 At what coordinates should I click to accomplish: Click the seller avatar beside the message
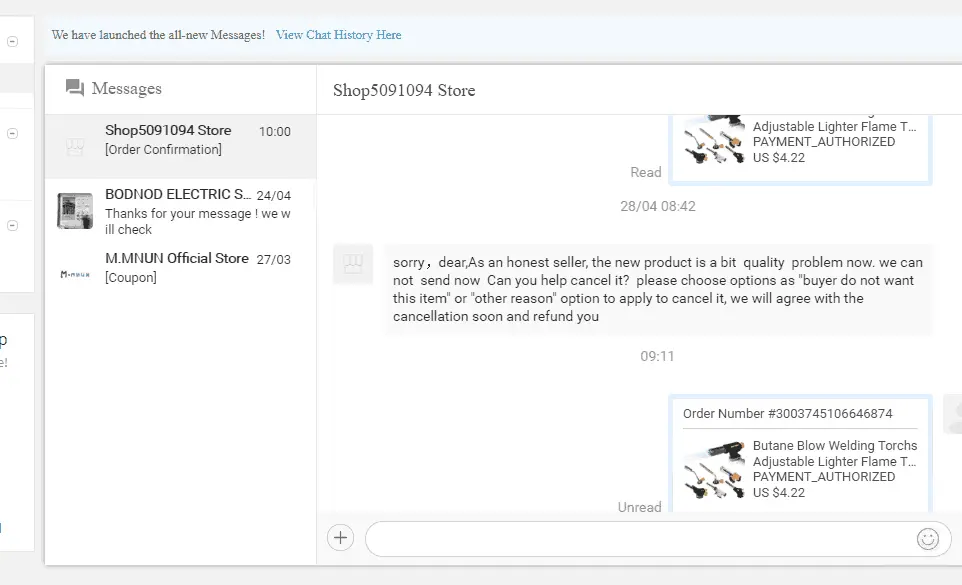(353, 264)
